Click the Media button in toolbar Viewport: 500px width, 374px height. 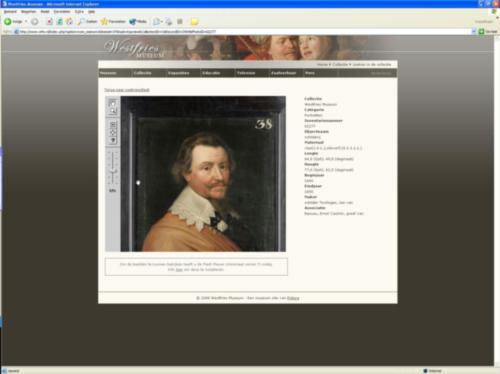(x=138, y=21)
